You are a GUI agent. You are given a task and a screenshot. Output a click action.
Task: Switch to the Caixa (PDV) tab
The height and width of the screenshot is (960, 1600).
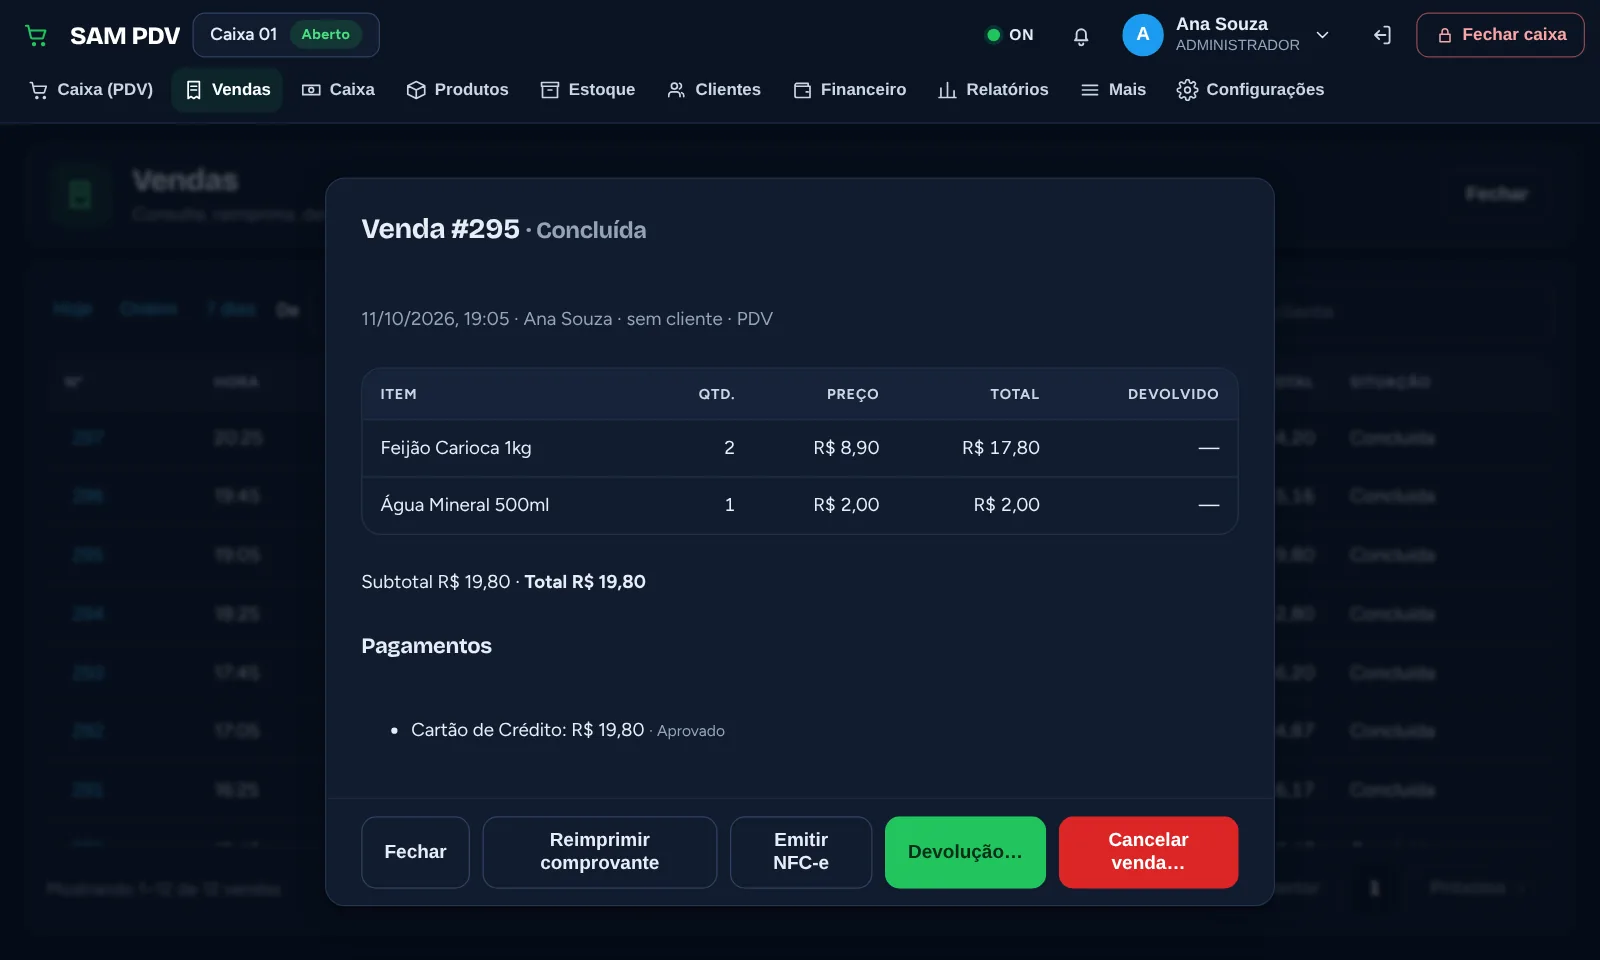click(91, 90)
